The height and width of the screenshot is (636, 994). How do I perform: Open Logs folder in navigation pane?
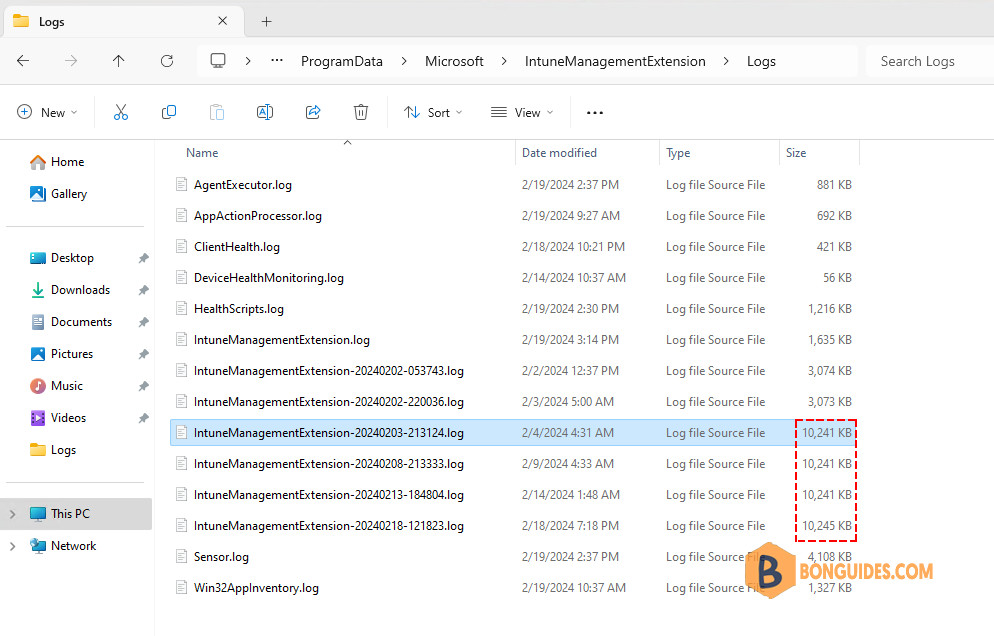pos(53,450)
